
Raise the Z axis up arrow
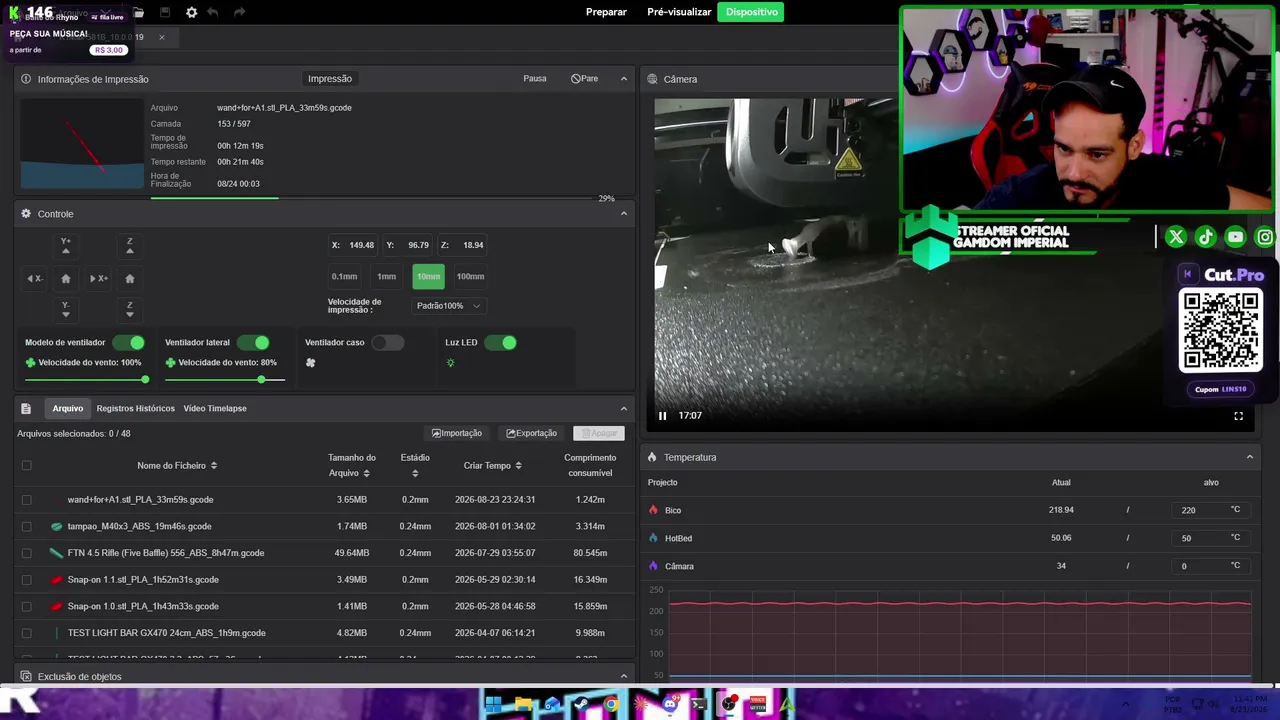click(129, 245)
